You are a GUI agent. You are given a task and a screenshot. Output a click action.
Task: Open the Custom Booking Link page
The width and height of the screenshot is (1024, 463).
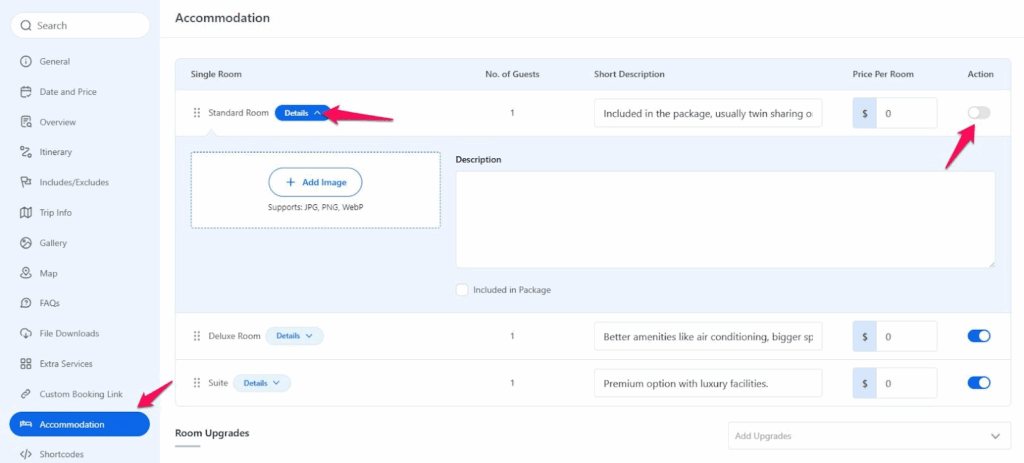(81, 394)
